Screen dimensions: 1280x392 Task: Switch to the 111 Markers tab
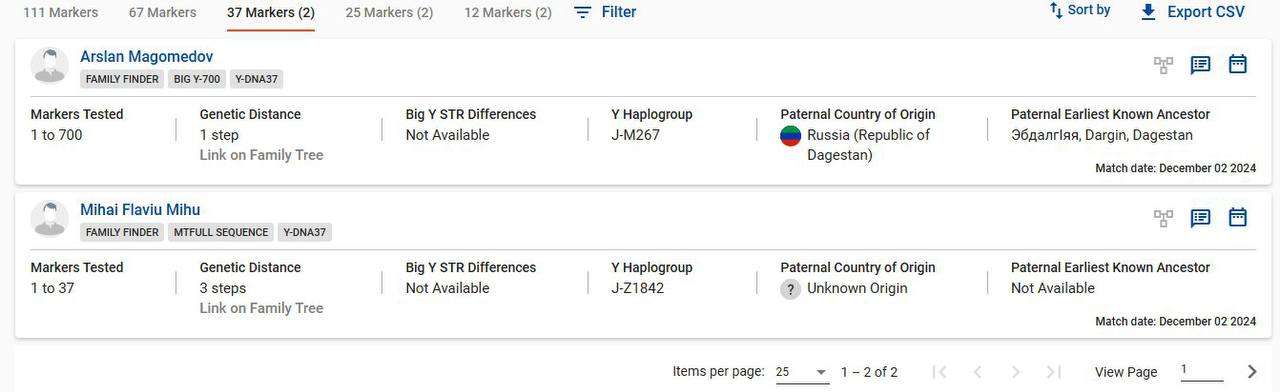tap(61, 13)
